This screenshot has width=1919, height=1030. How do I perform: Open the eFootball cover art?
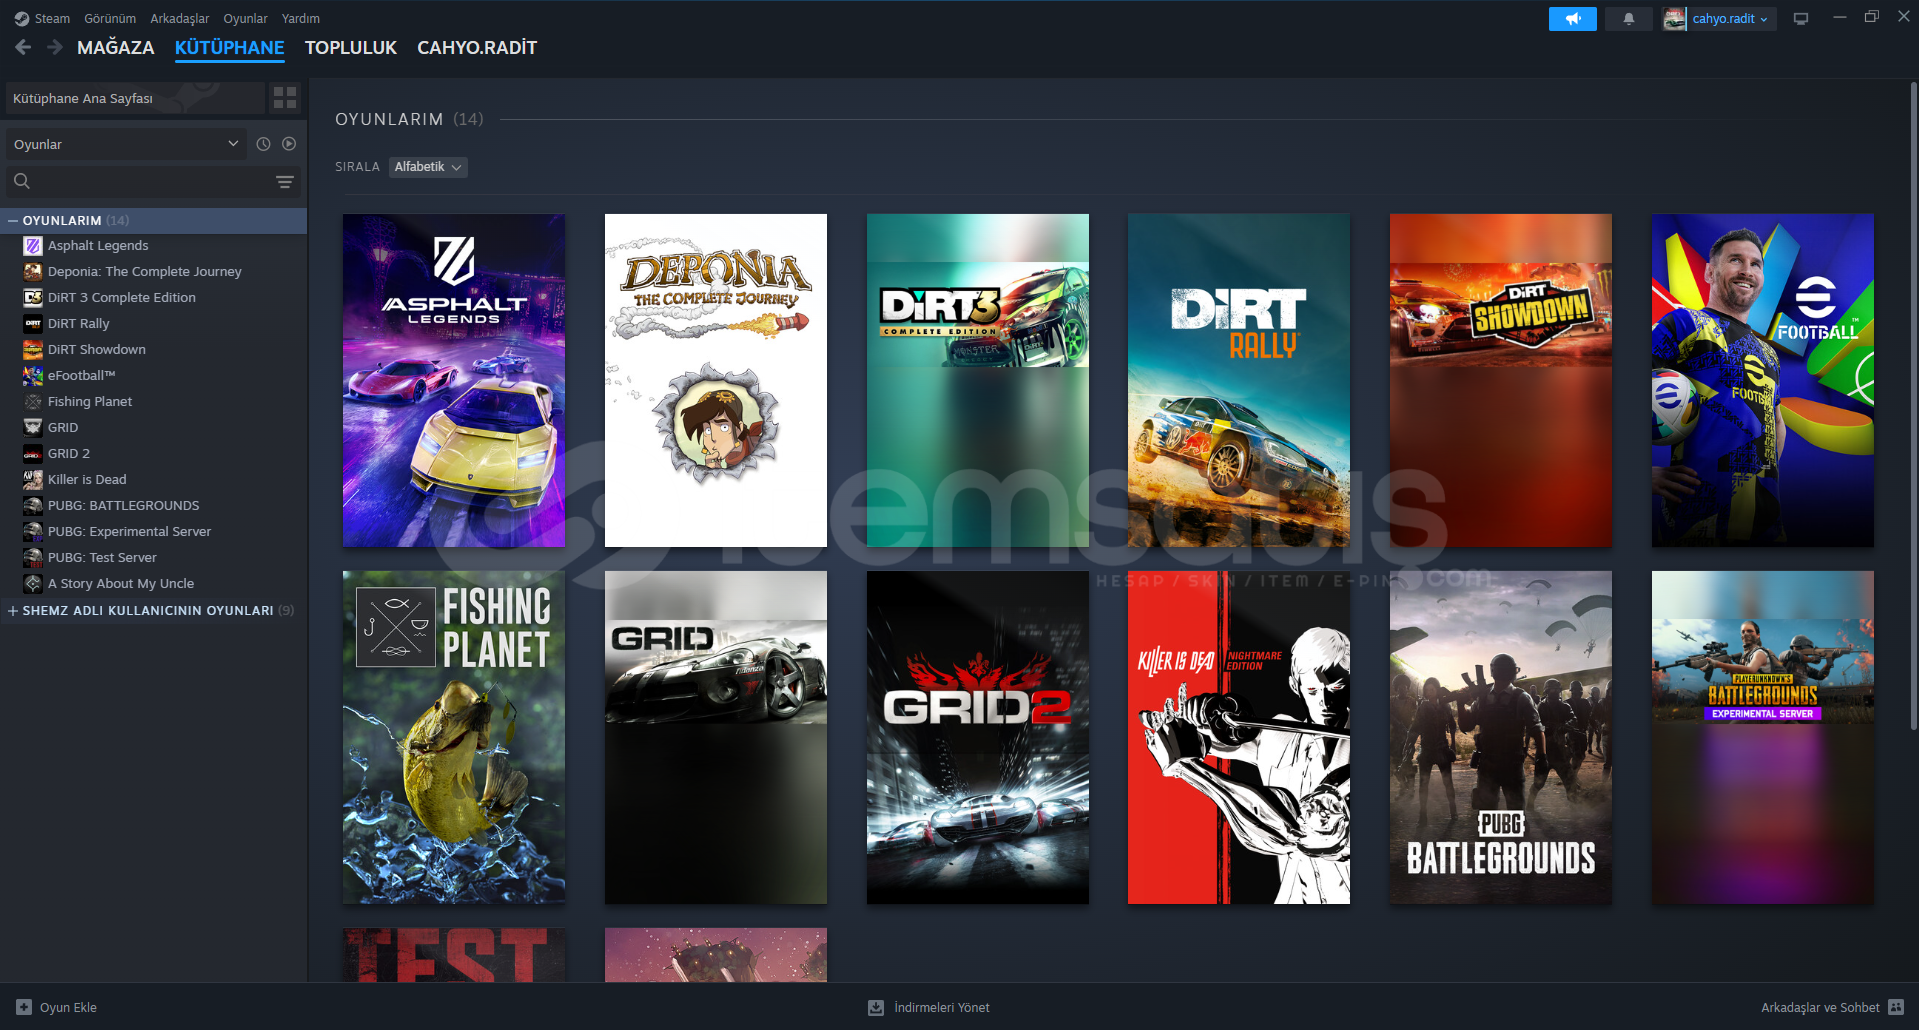pos(1763,380)
